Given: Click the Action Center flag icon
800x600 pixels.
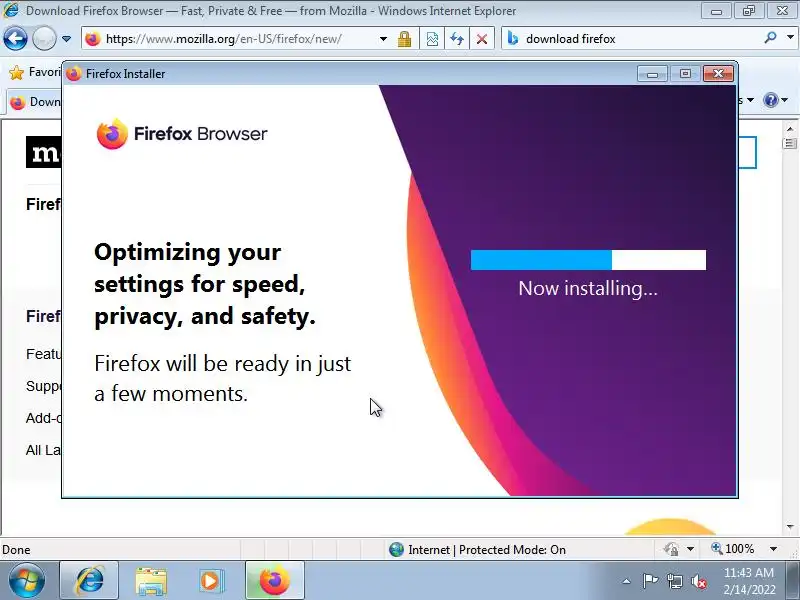Looking at the screenshot, I should pyautogui.click(x=650, y=581).
